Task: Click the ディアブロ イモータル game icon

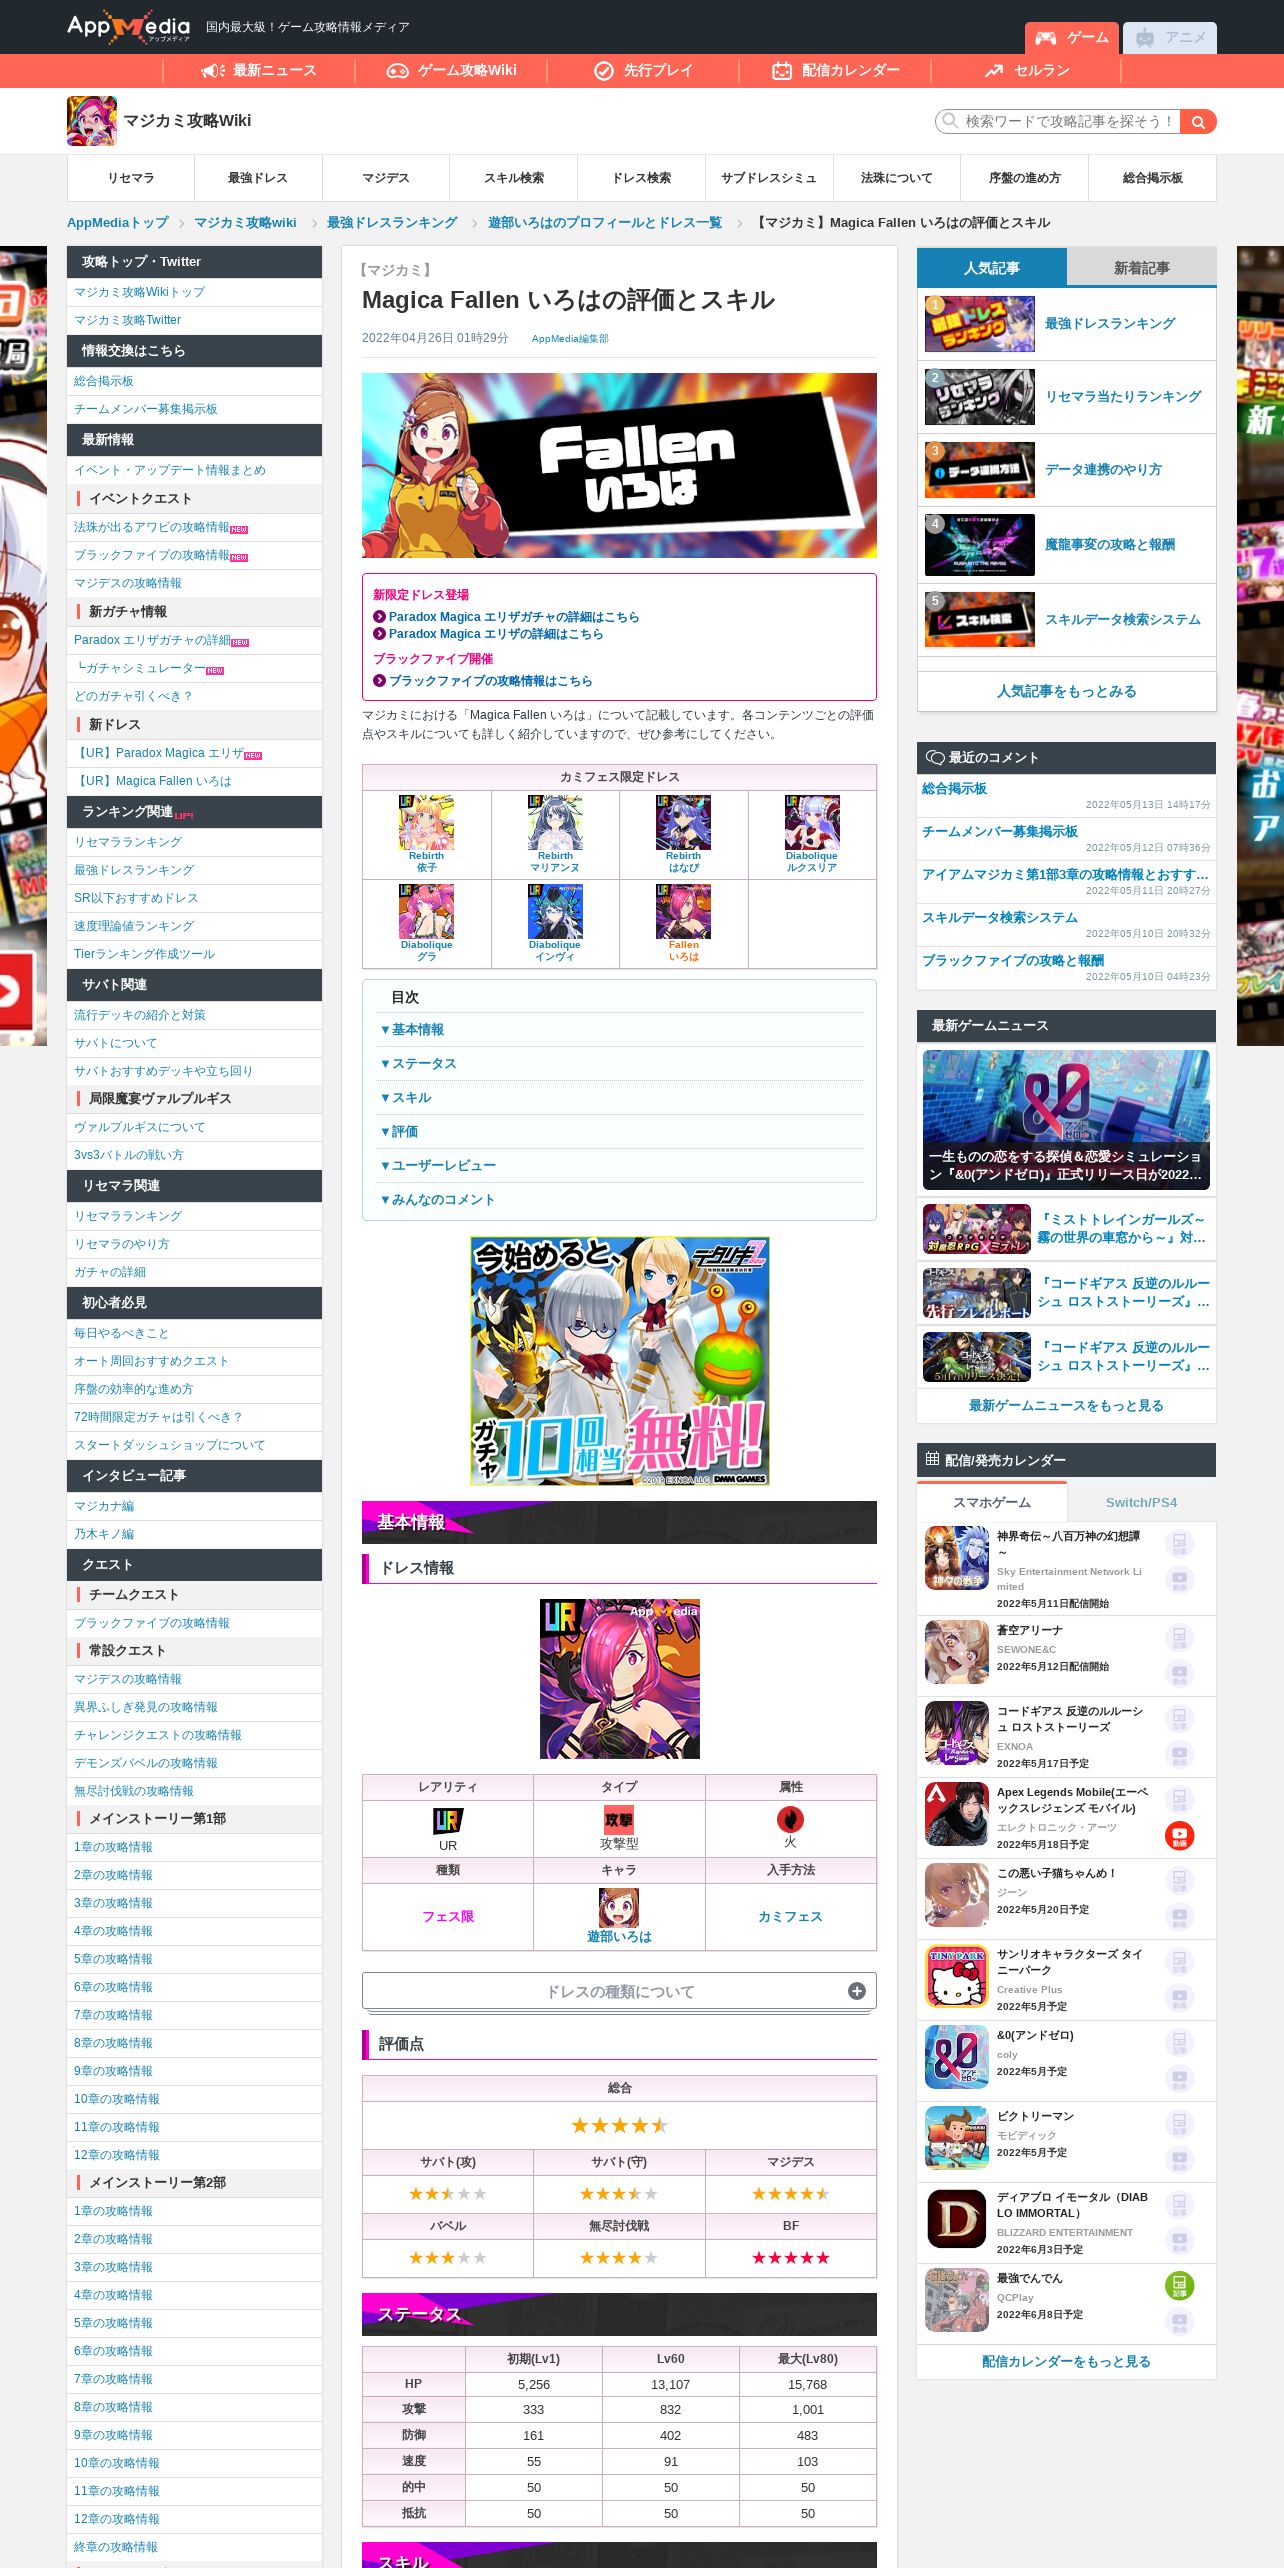Action: (957, 2219)
